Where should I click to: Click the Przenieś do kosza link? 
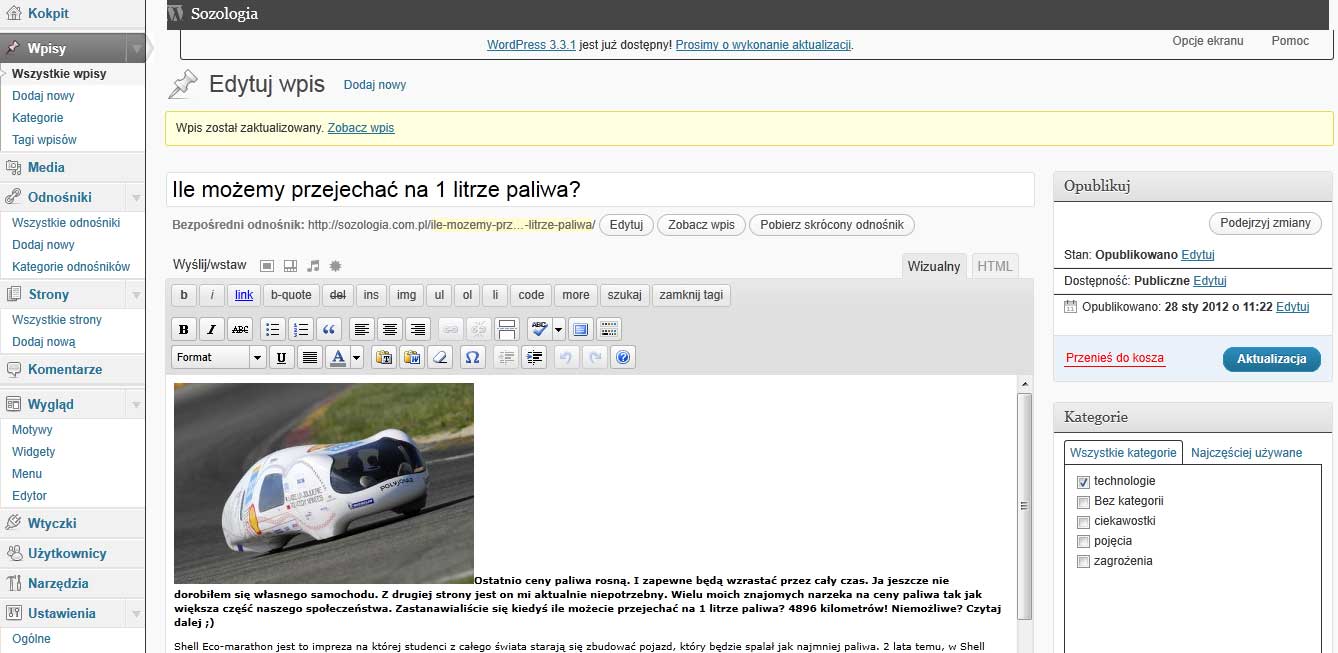point(1114,358)
